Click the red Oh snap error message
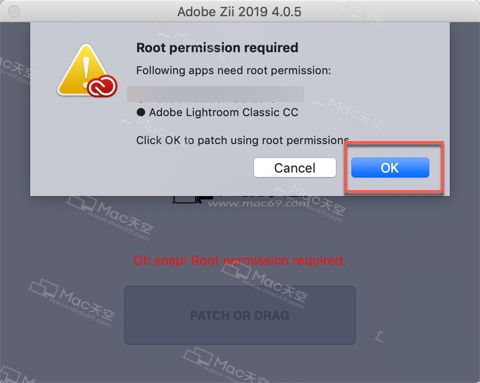Viewport: 480px width, 383px height. (x=239, y=261)
